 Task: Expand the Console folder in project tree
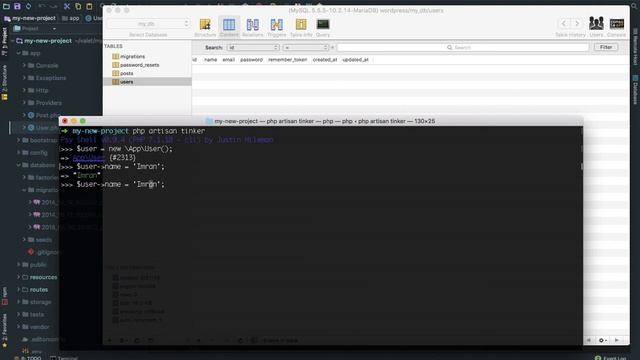coord(24,65)
